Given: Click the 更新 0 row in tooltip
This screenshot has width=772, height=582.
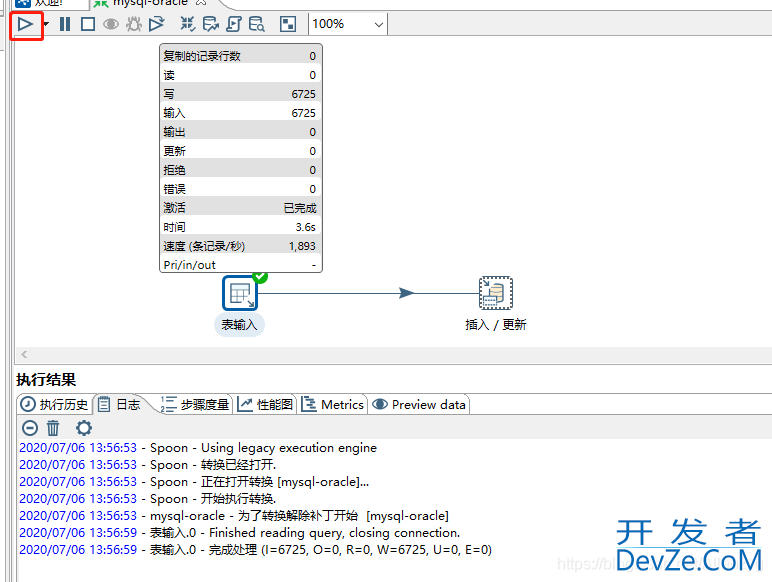Looking at the screenshot, I should point(240,151).
